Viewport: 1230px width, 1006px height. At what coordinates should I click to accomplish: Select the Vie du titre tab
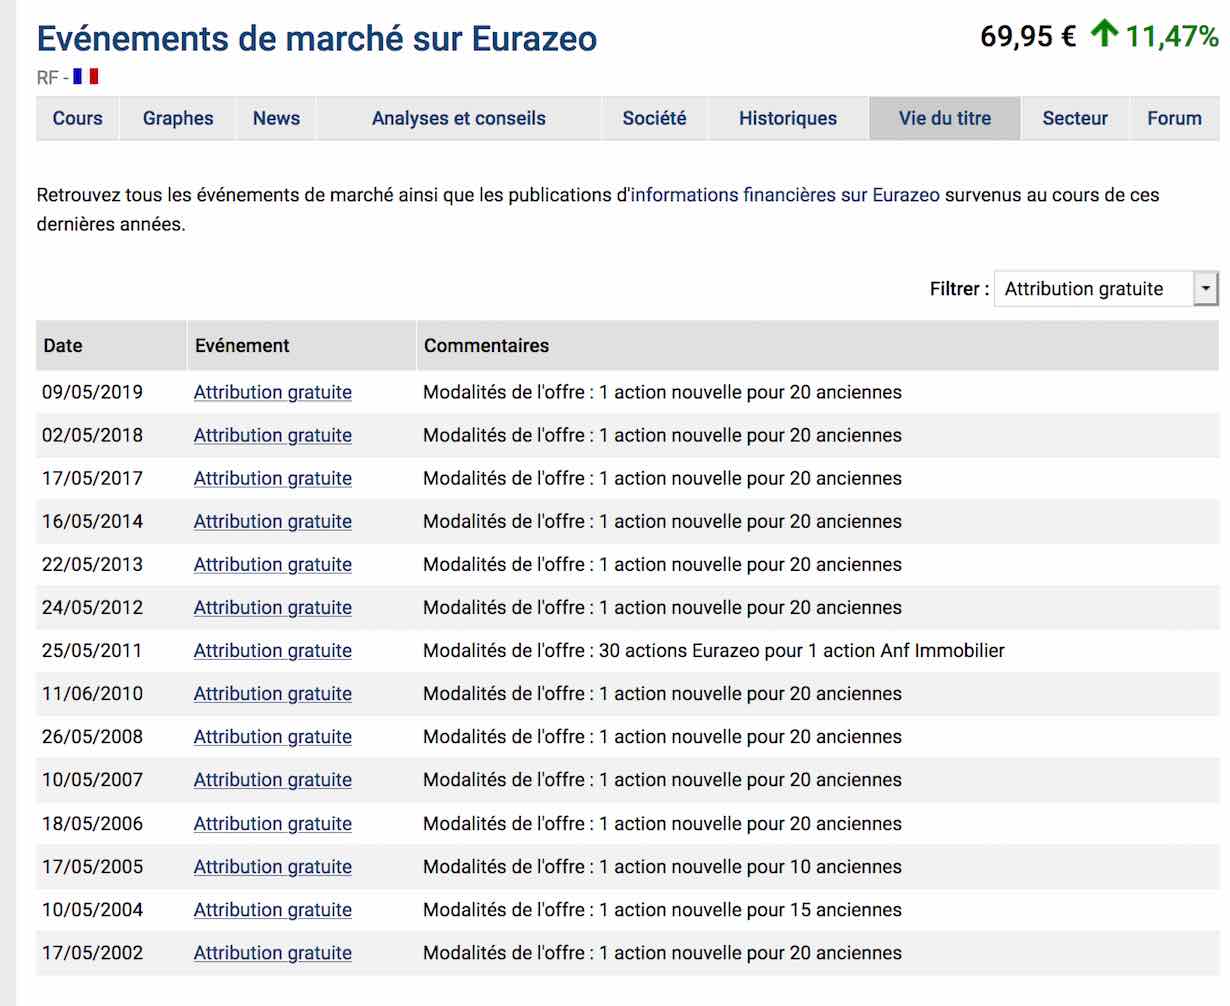pos(945,118)
